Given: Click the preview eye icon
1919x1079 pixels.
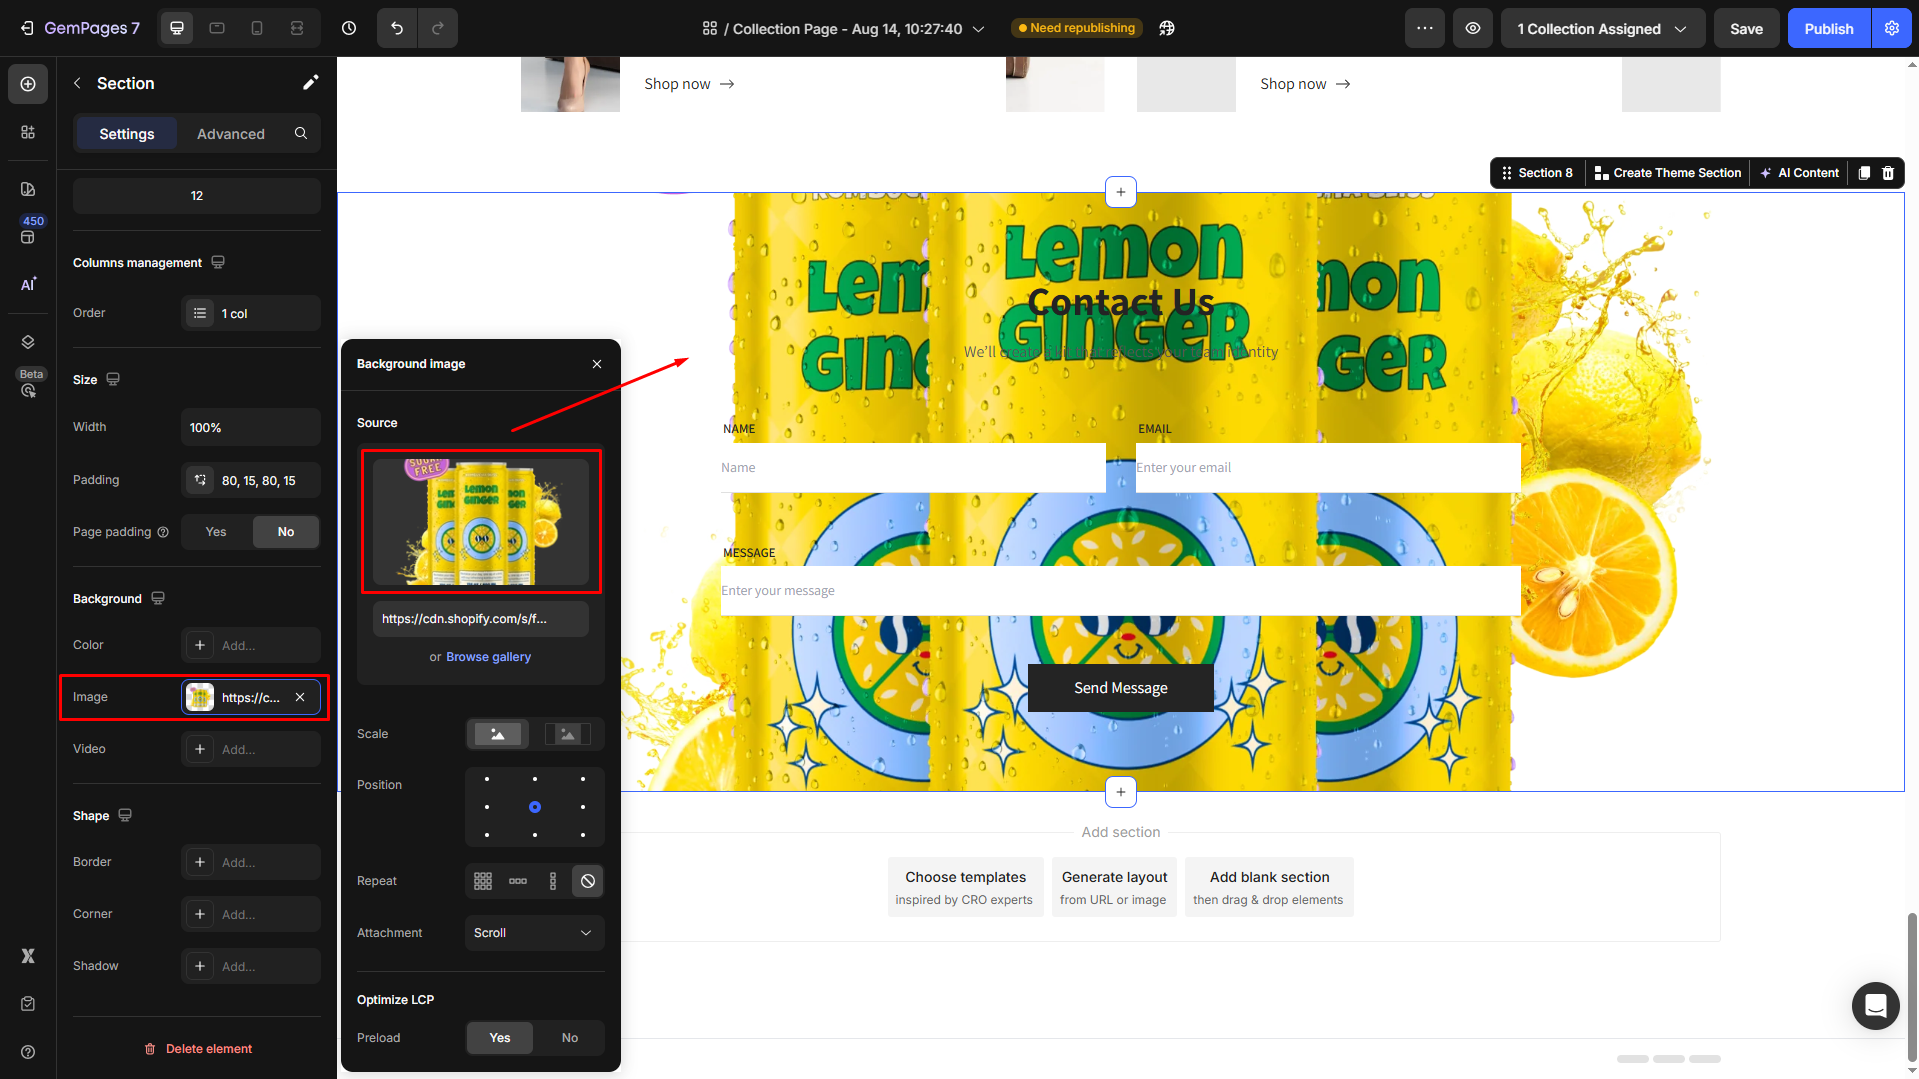Looking at the screenshot, I should 1473,28.
